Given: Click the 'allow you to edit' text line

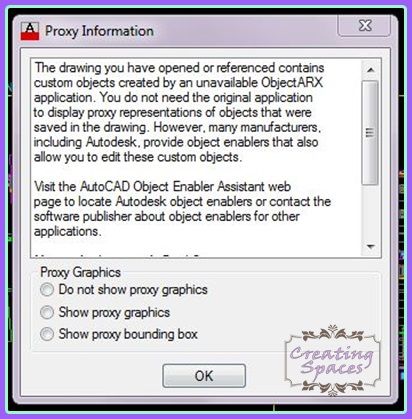Looking at the screenshot, I should (x=138, y=157).
